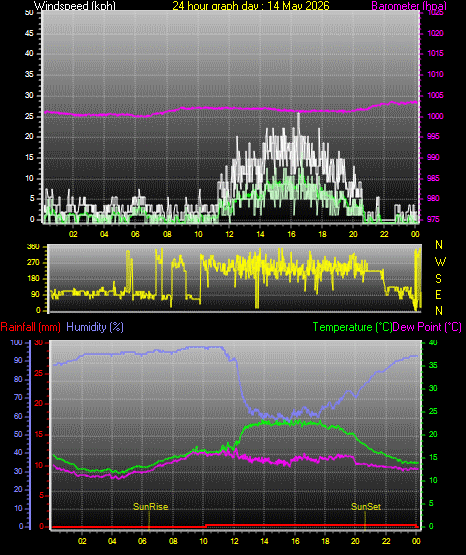Click green '15' on the temperature axis
The width and height of the screenshot is (466, 555).
point(433,457)
